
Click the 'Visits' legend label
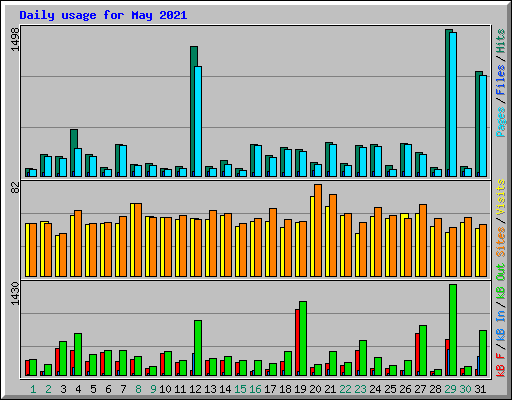(x=500, y=197)
